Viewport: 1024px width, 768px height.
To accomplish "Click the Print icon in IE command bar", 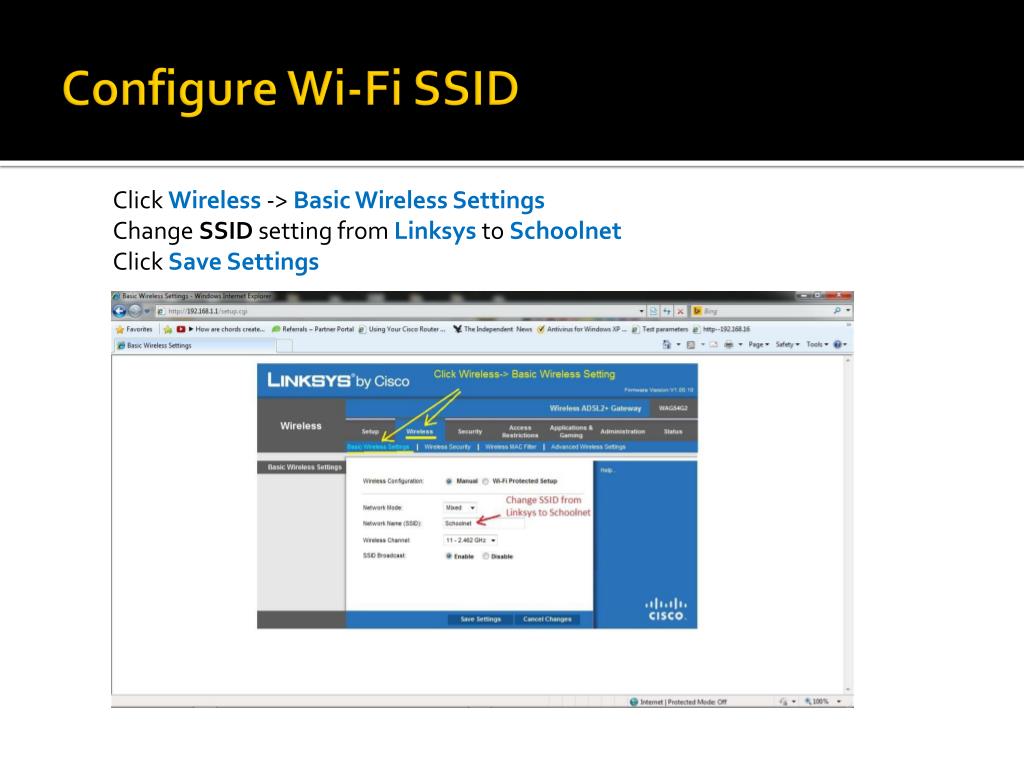I will pos(728,344).
